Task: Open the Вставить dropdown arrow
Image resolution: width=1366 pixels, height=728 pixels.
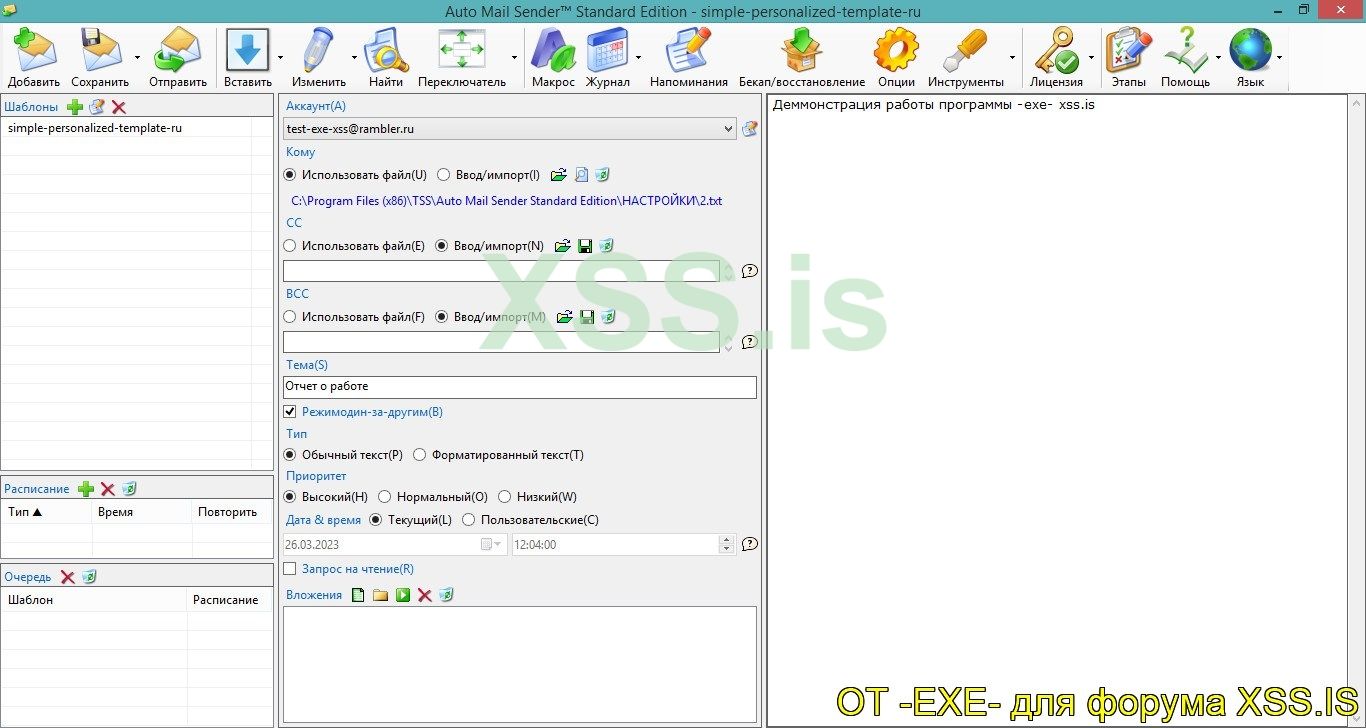Action: [x=280, y=58]
